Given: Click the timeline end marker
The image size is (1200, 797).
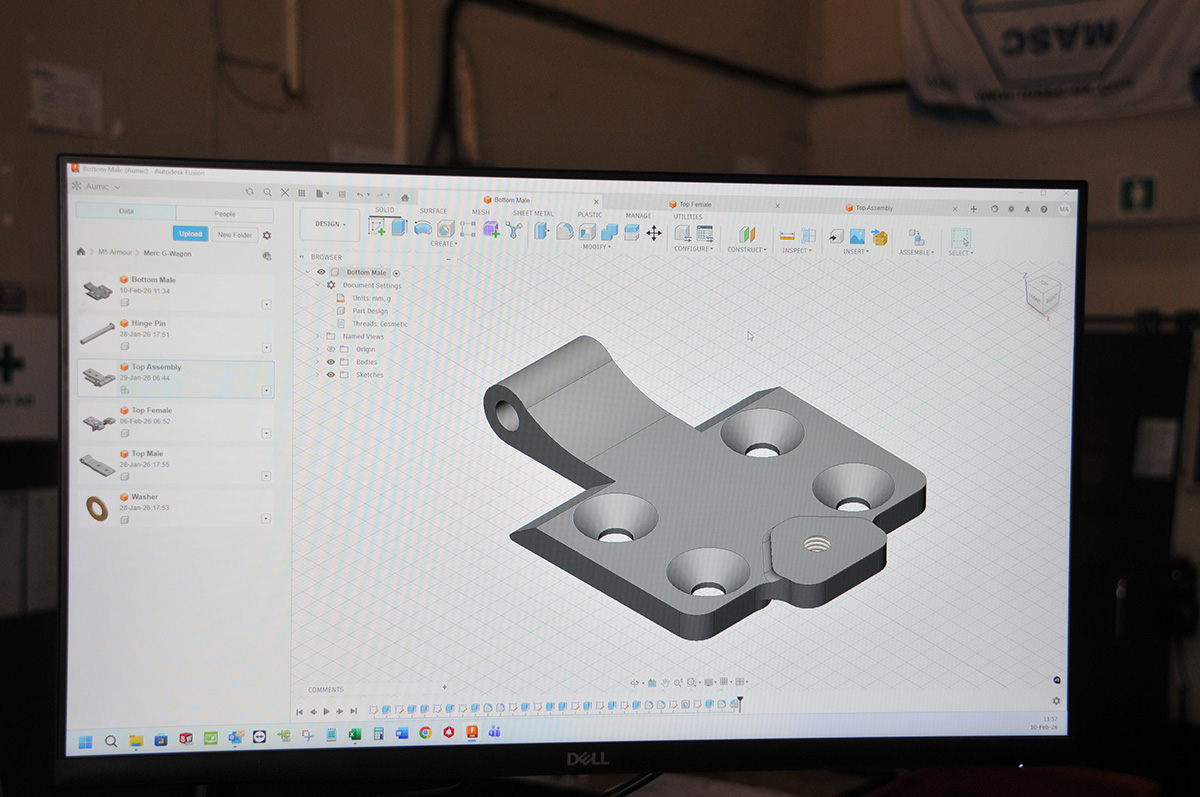Looking at the screenshot, I should tap(740, 702).
